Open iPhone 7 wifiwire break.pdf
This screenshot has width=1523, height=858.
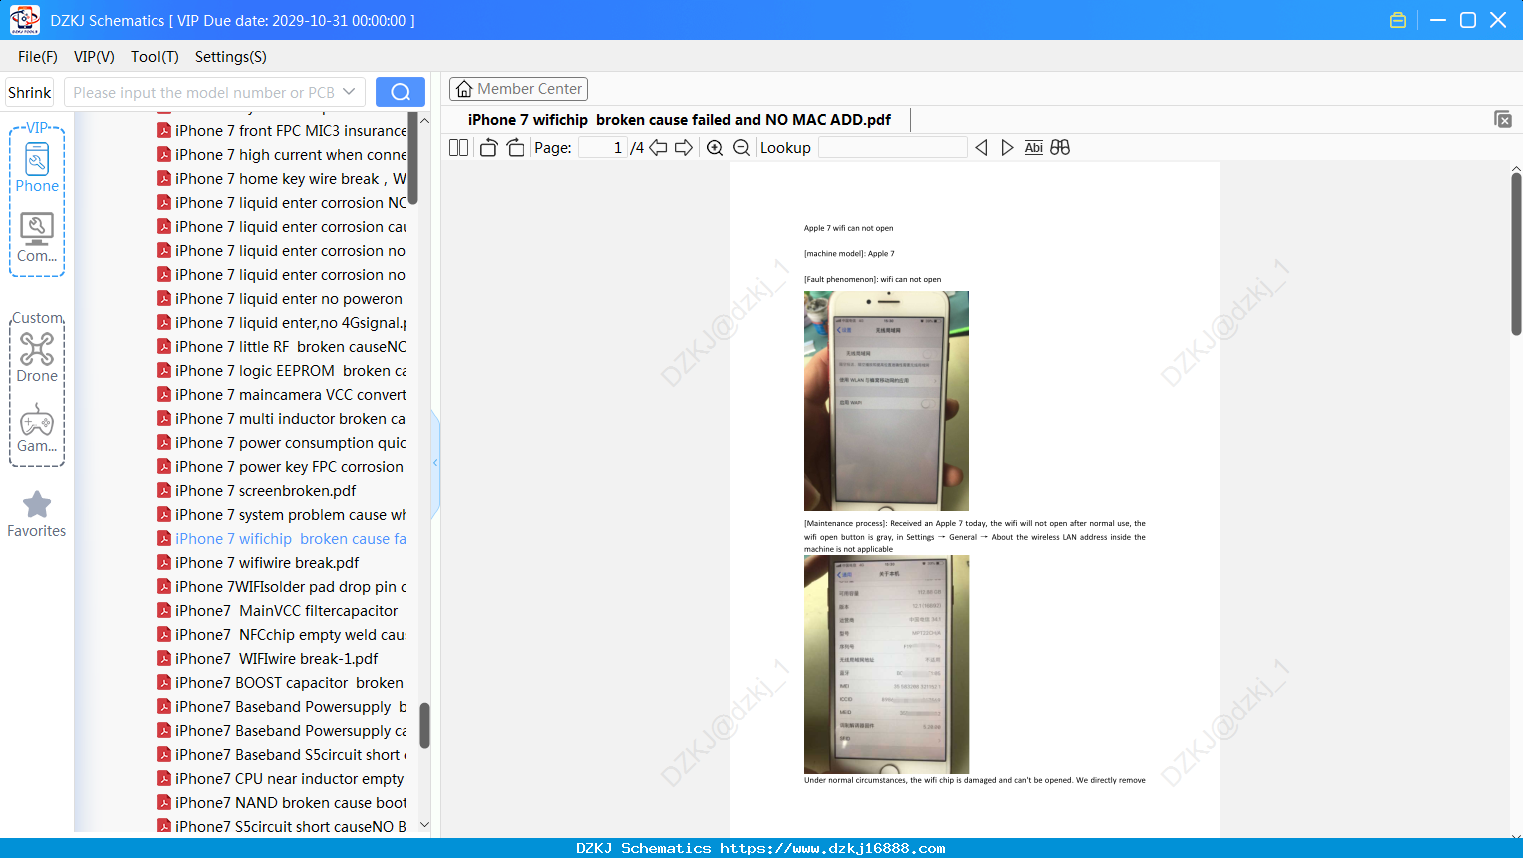click(x=259, y=563)
